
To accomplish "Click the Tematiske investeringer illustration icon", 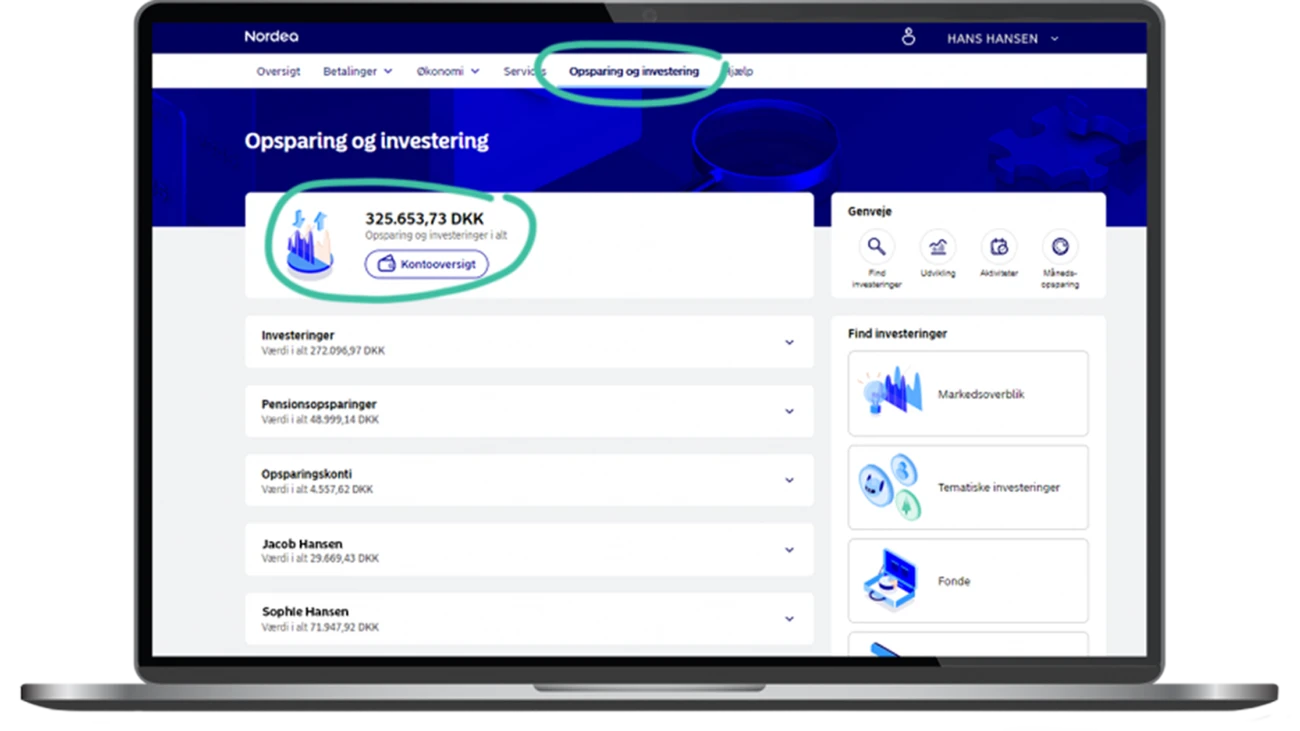I will coord(889,487).
